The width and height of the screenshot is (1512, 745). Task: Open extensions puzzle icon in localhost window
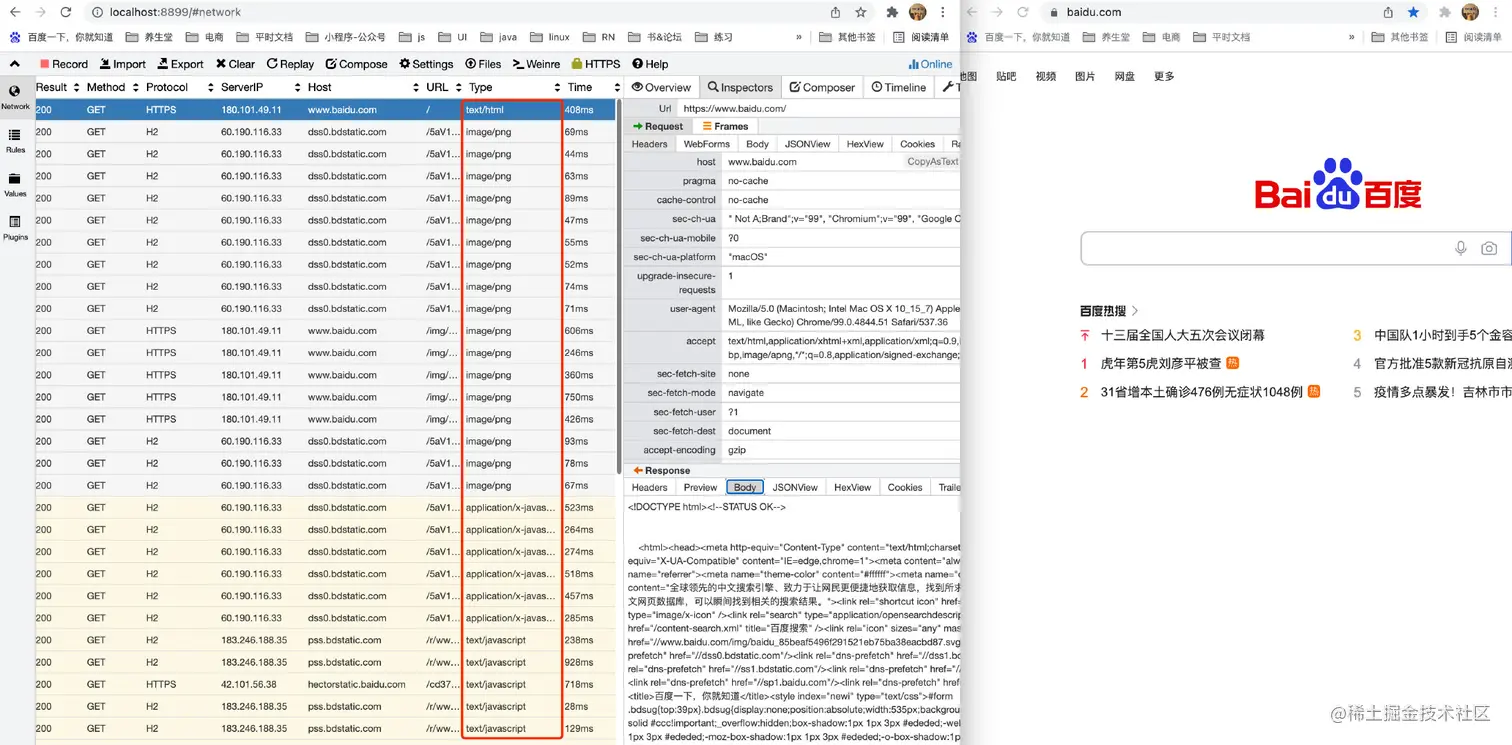[x=892, y=12]
